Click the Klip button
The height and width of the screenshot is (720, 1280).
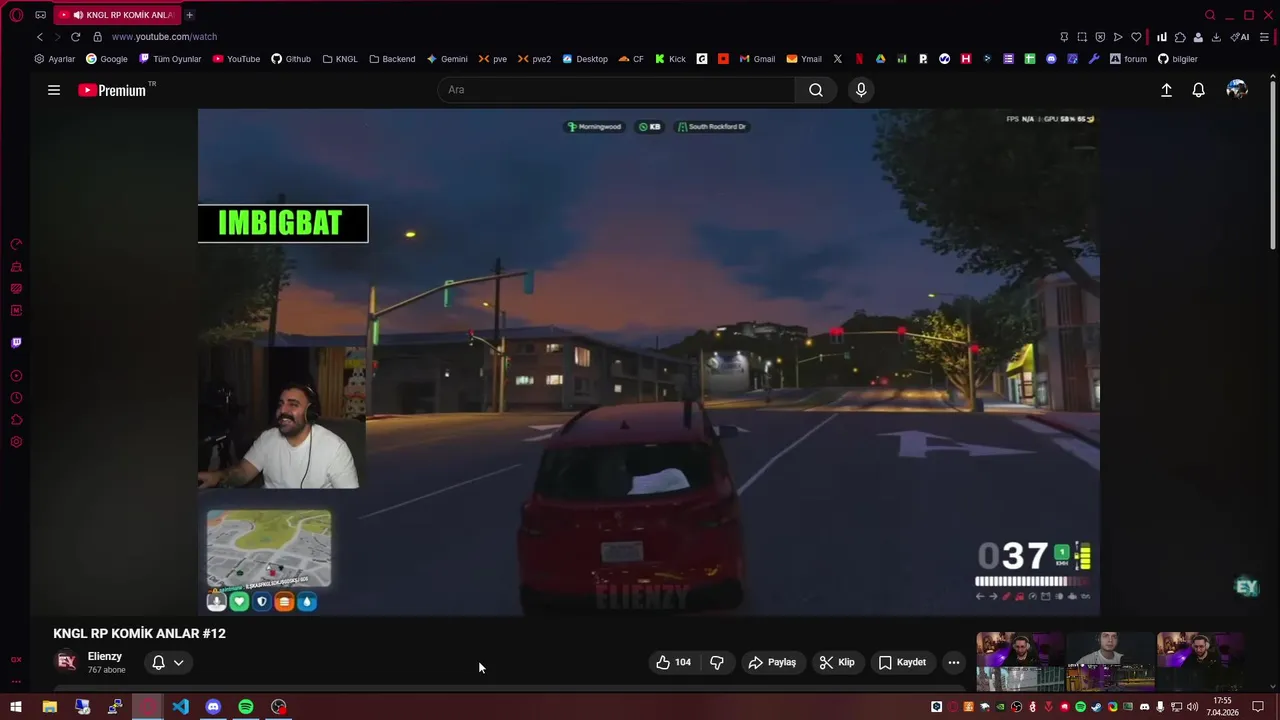tap(837, 662)
